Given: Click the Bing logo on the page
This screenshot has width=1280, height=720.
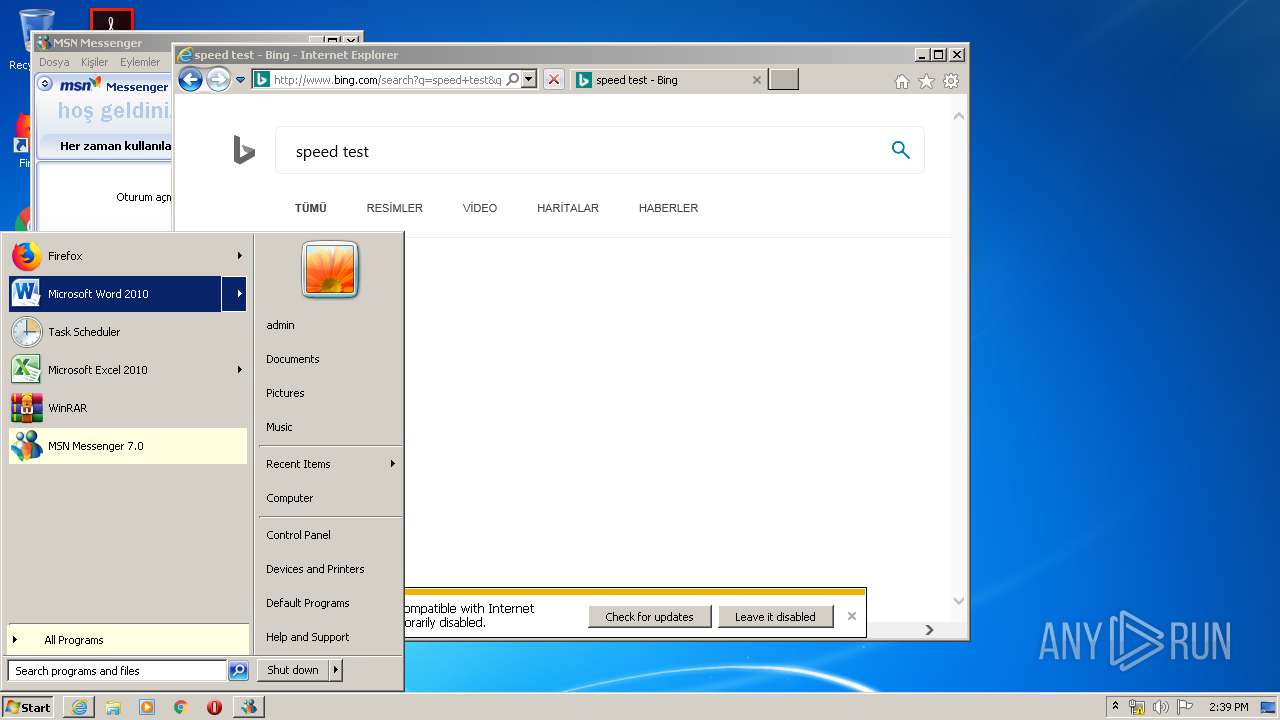Looking at the screenshot, I should (243, 150).
